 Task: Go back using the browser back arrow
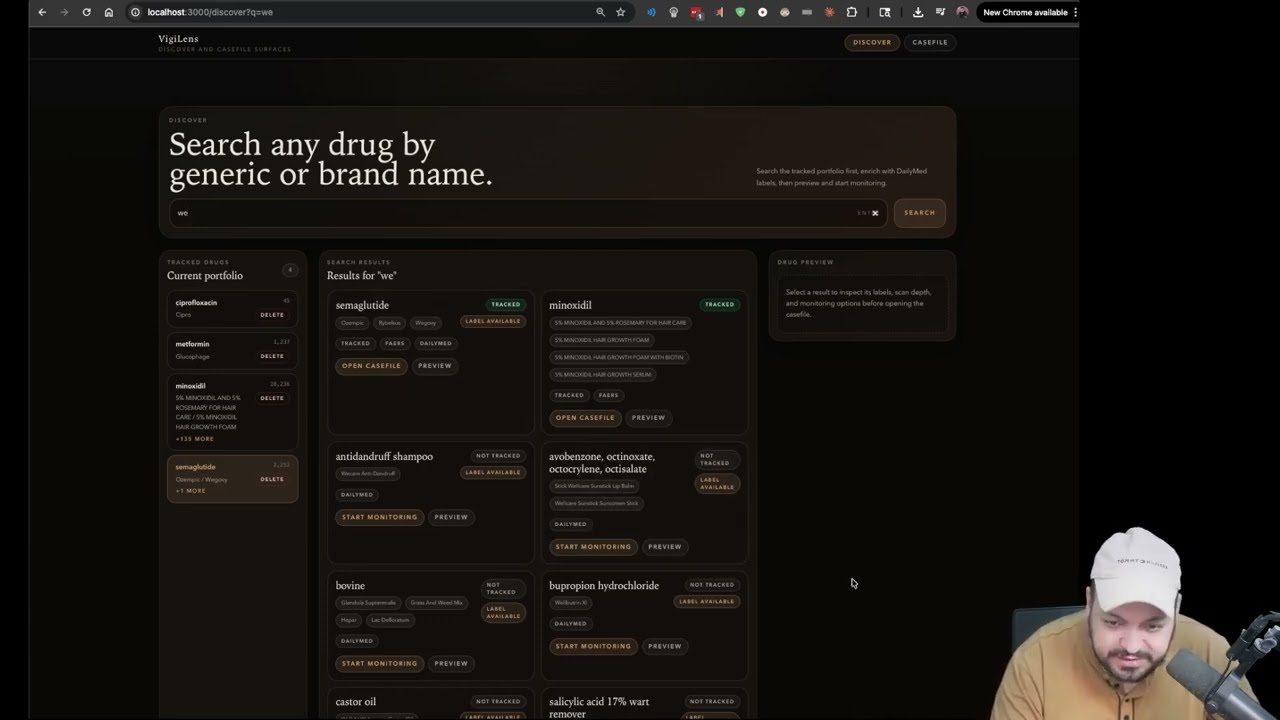pos(42,12)
